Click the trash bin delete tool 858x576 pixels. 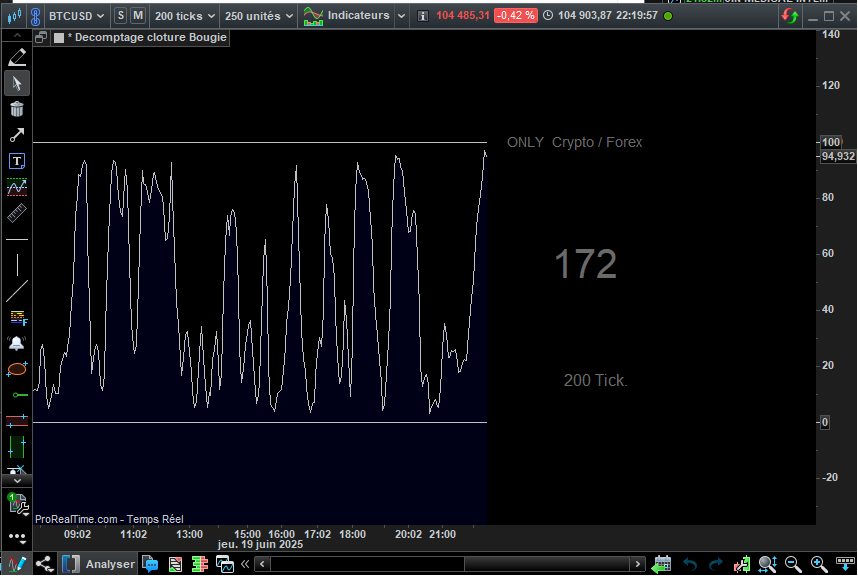(17, 109)
